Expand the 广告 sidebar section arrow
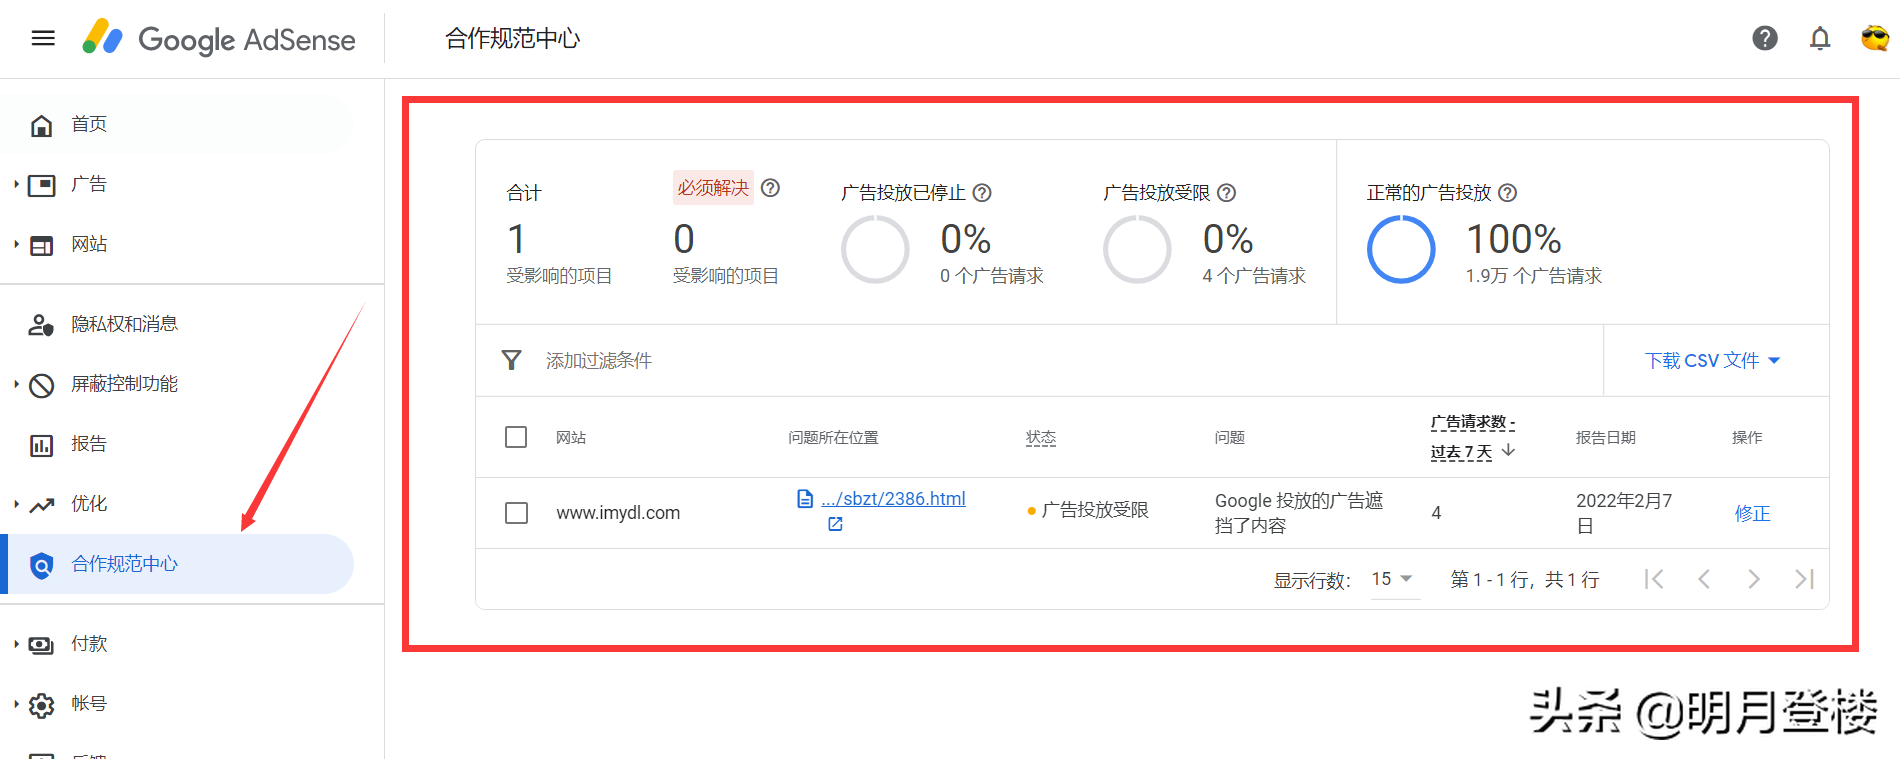Screen dimensions: 1900x759 [x=16, y=184]
